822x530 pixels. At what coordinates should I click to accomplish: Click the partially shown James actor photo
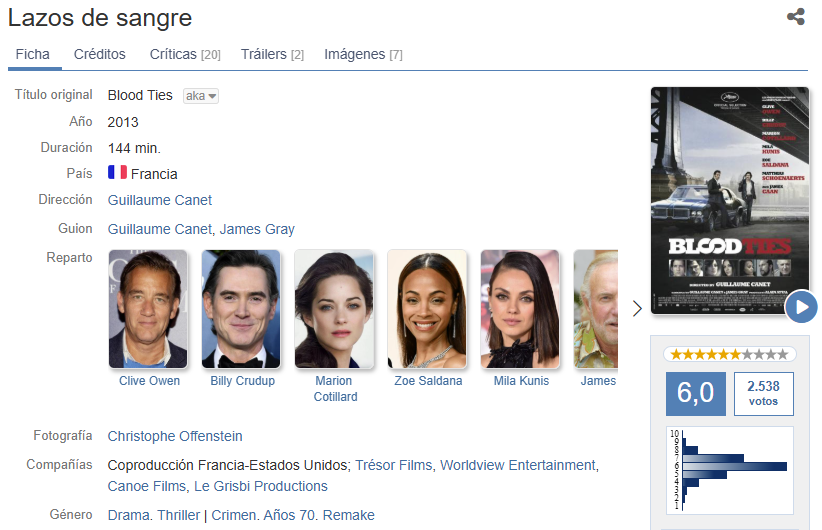[x=596, y=309]
